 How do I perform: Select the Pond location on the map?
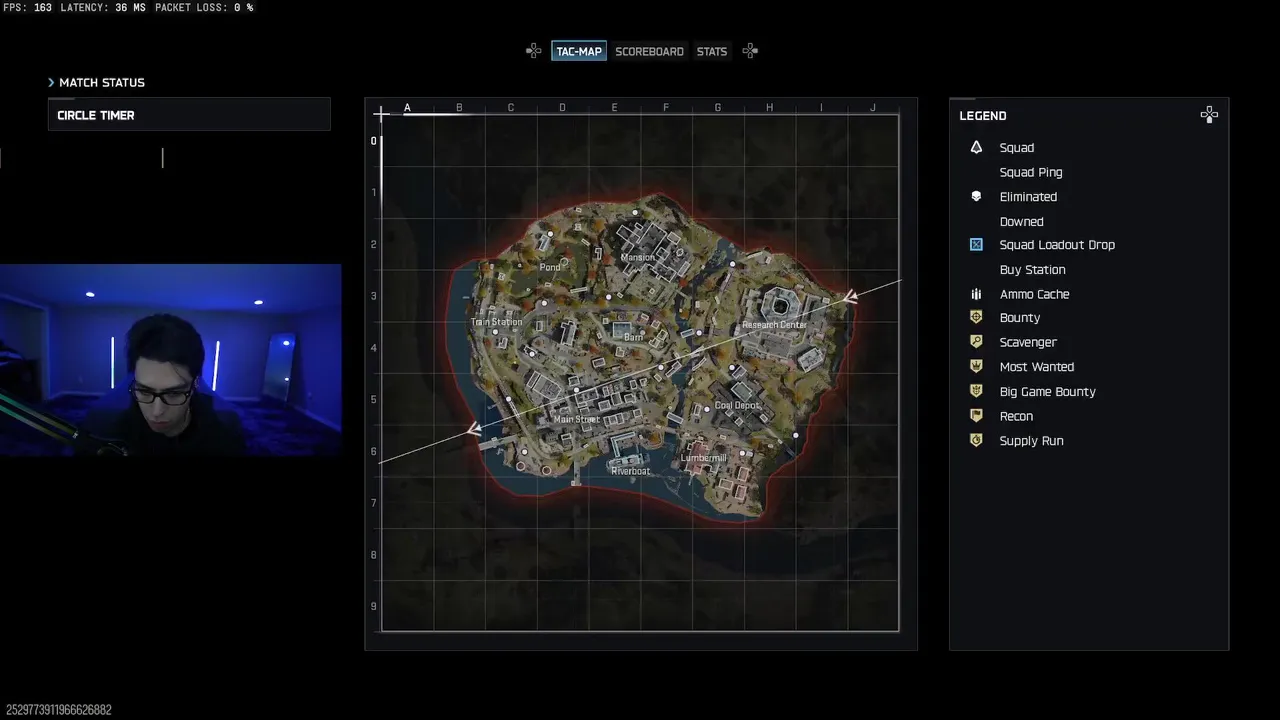pos(550,267)
